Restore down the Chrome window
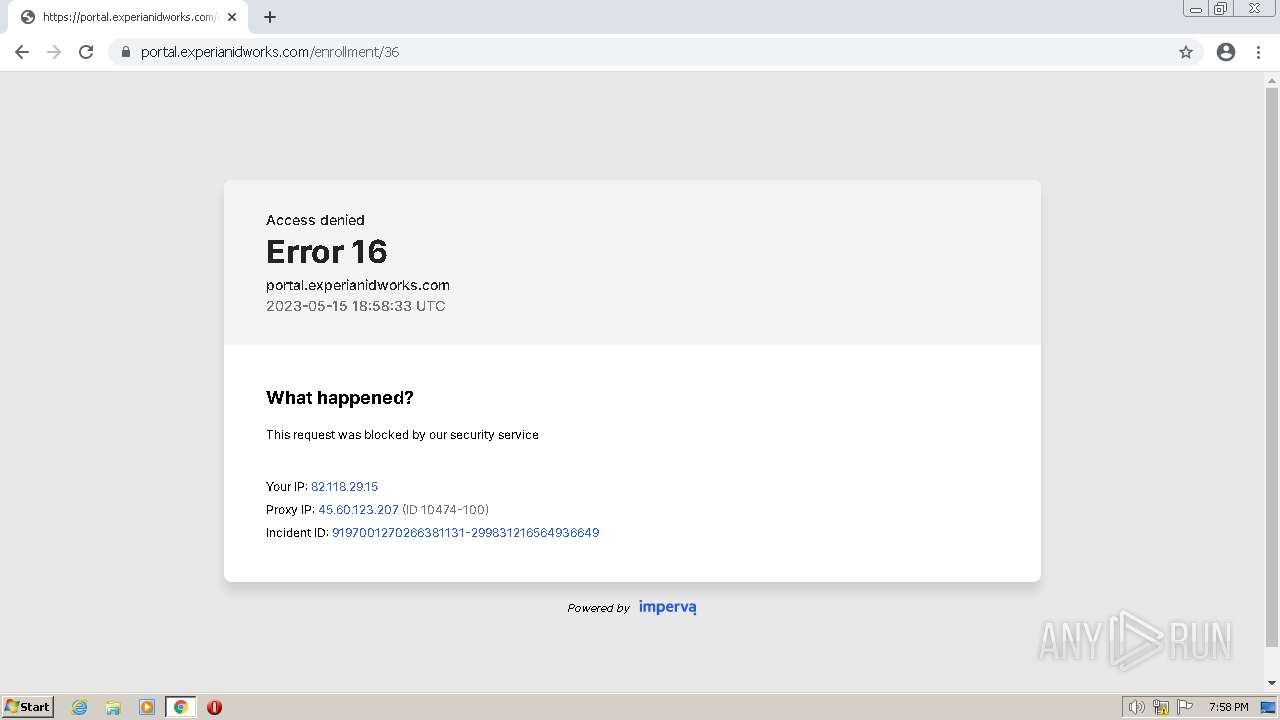1280x720 pixels. click(x=1221, y=9)
